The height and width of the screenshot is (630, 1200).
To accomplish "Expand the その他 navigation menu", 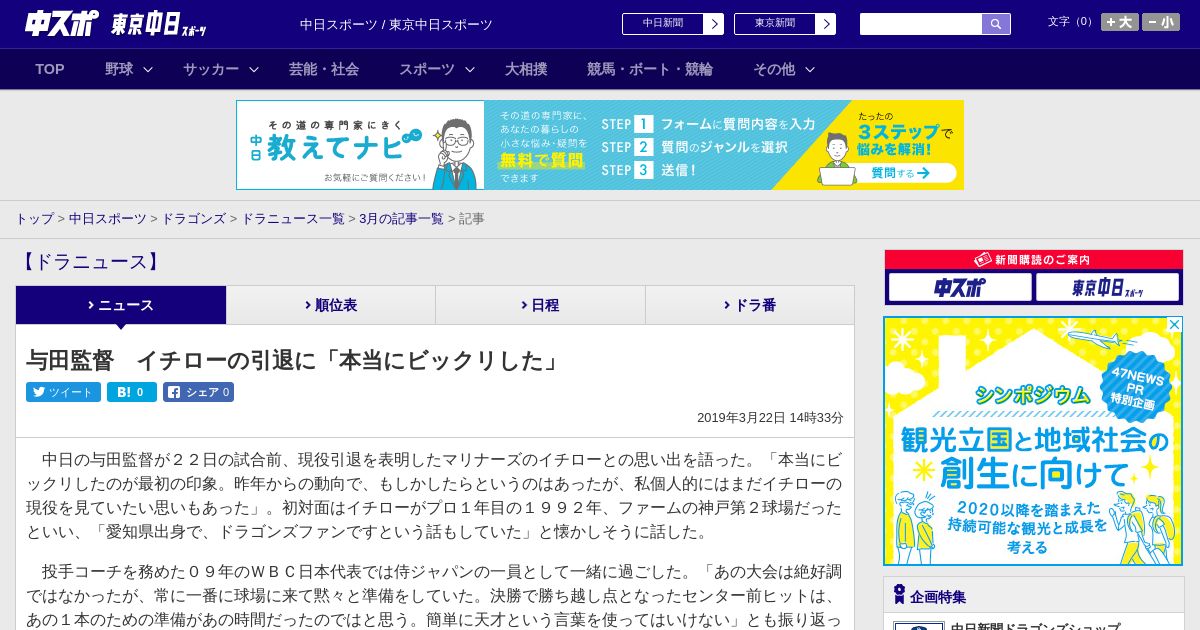I will [784, 69].
